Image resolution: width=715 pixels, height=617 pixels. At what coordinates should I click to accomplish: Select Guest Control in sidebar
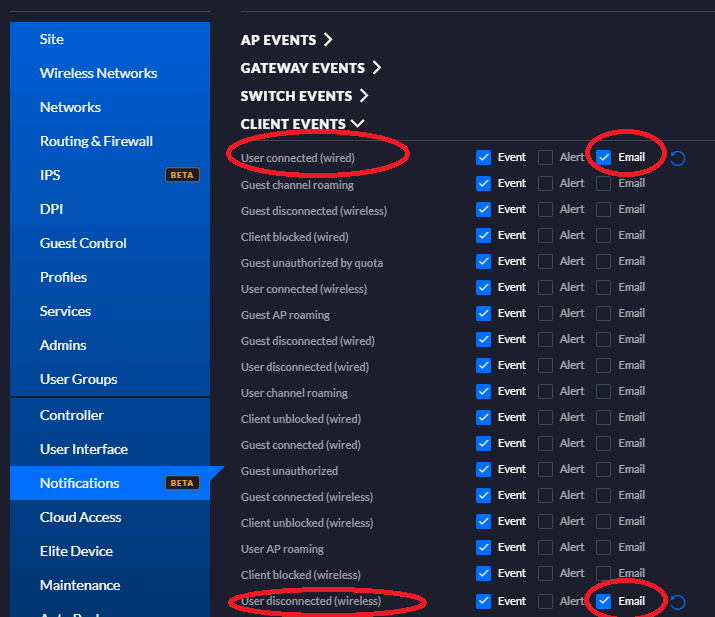point(83,243)
